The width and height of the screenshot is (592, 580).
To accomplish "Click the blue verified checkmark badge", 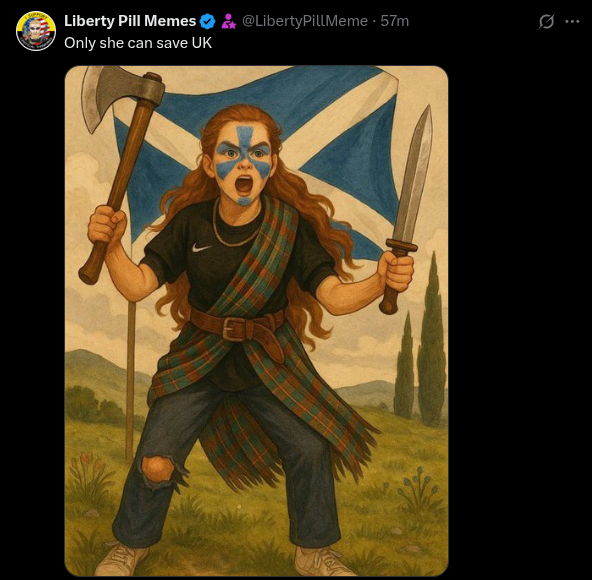I will (207, 21).
